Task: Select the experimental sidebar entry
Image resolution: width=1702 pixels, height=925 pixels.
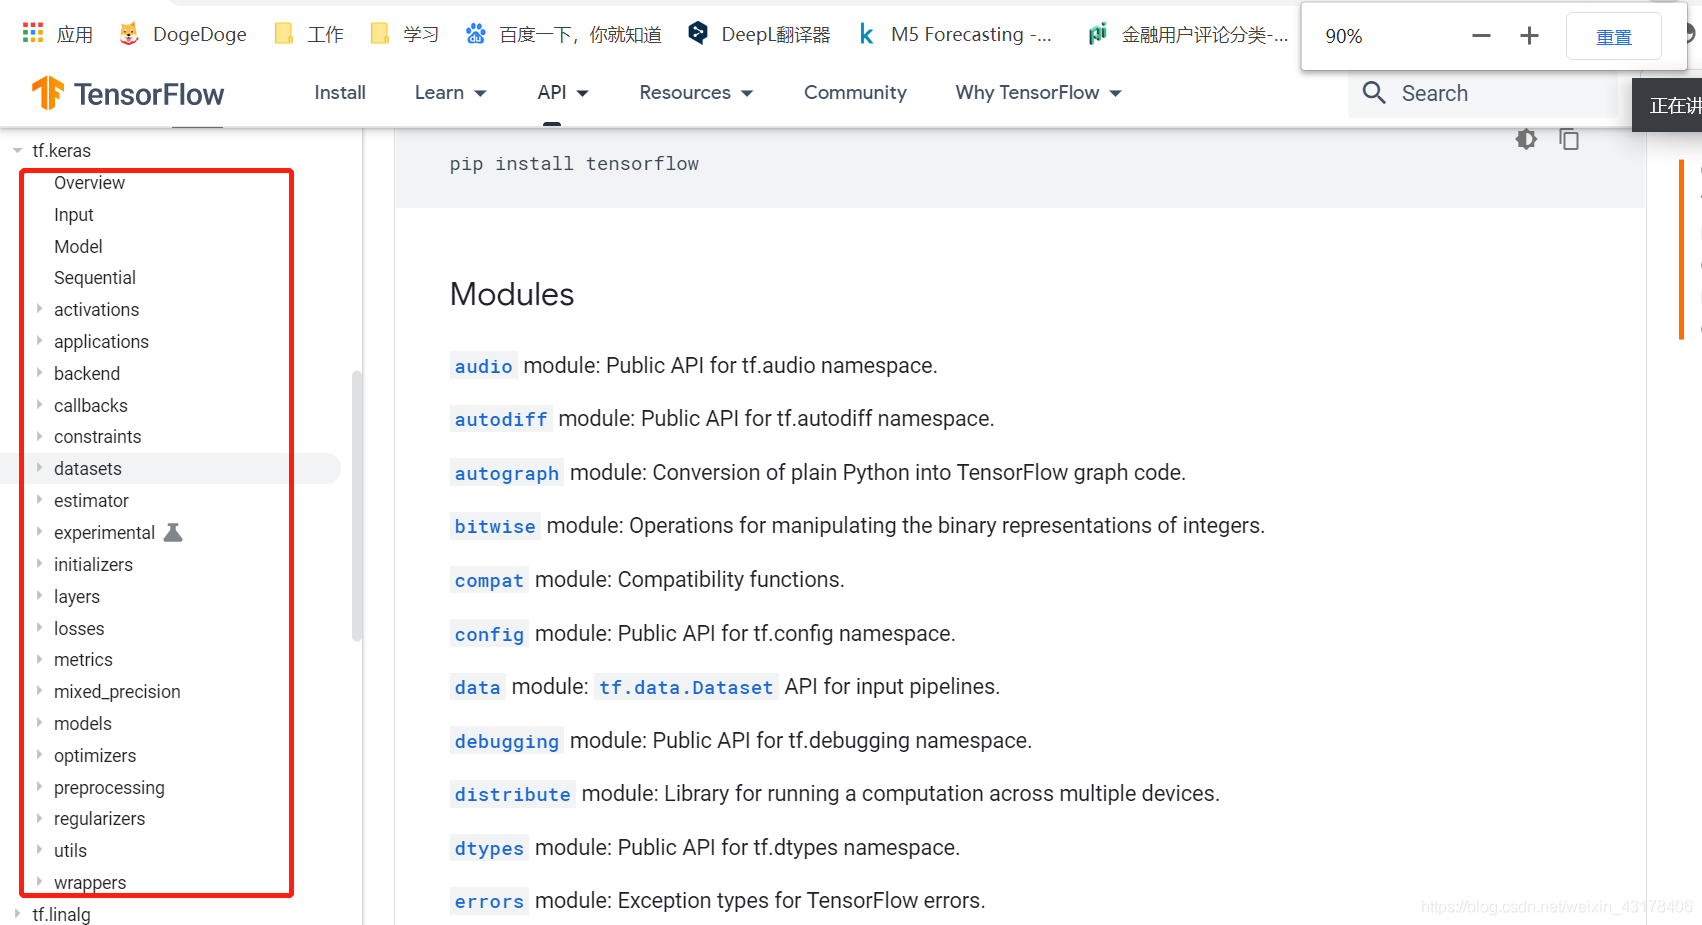Action: pyautogui.click(x=104, y=533)
